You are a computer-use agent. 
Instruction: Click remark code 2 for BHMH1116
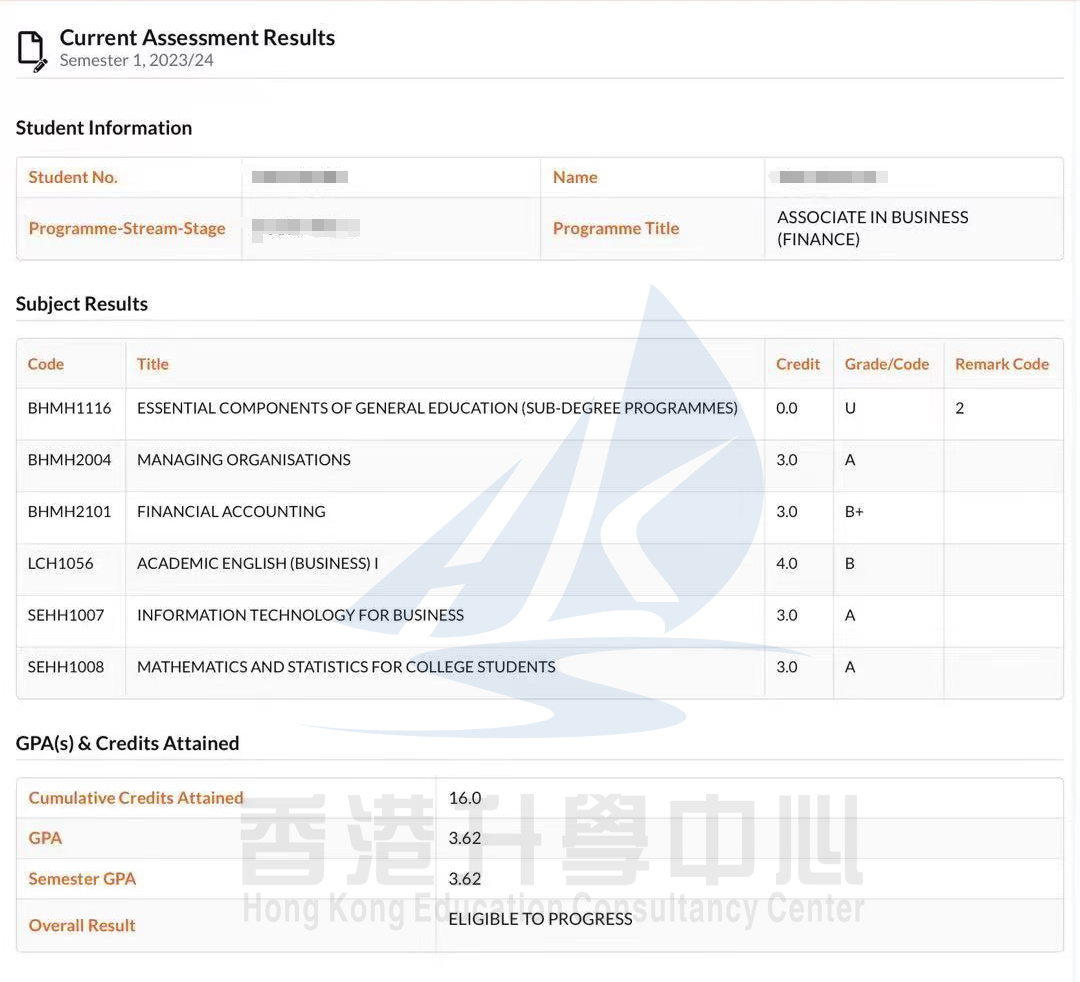tap(959, 408)
